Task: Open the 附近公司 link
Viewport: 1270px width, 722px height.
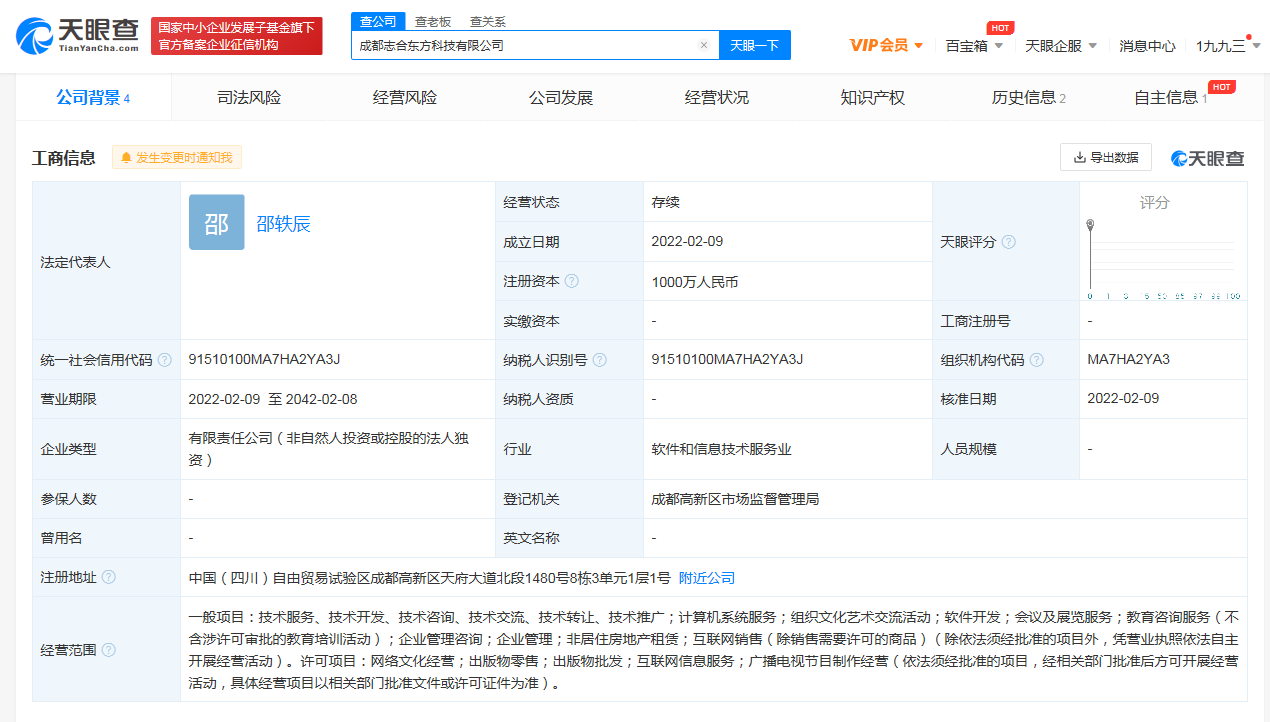Action: [x=707, y=578]
